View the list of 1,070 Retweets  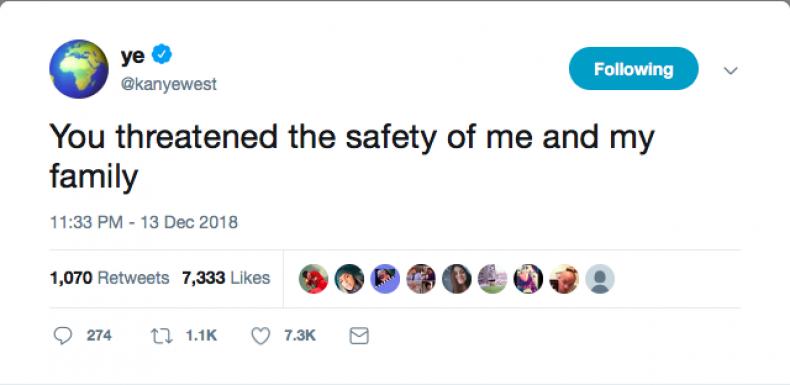(109, 278)
